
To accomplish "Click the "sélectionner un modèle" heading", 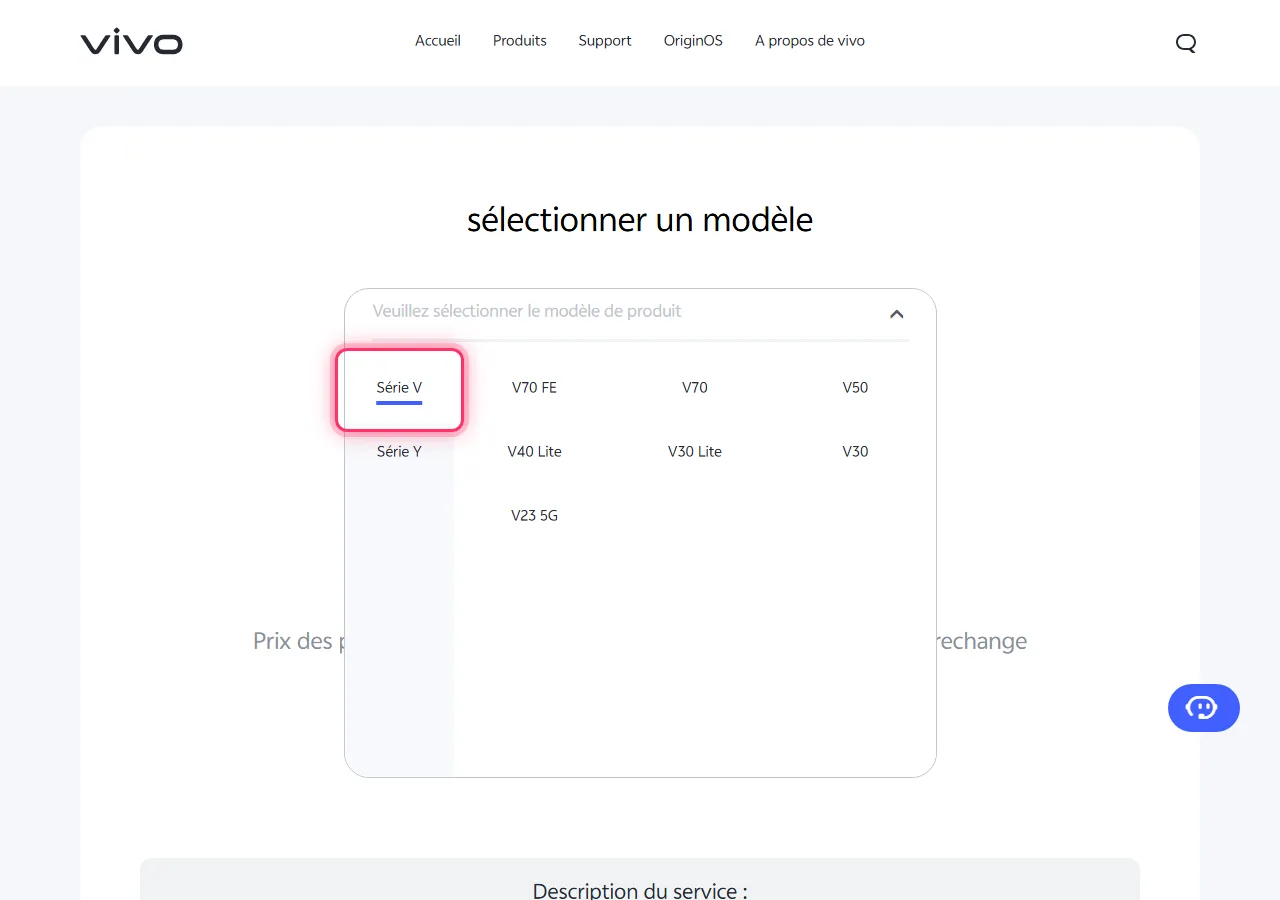I will point(640,220).
